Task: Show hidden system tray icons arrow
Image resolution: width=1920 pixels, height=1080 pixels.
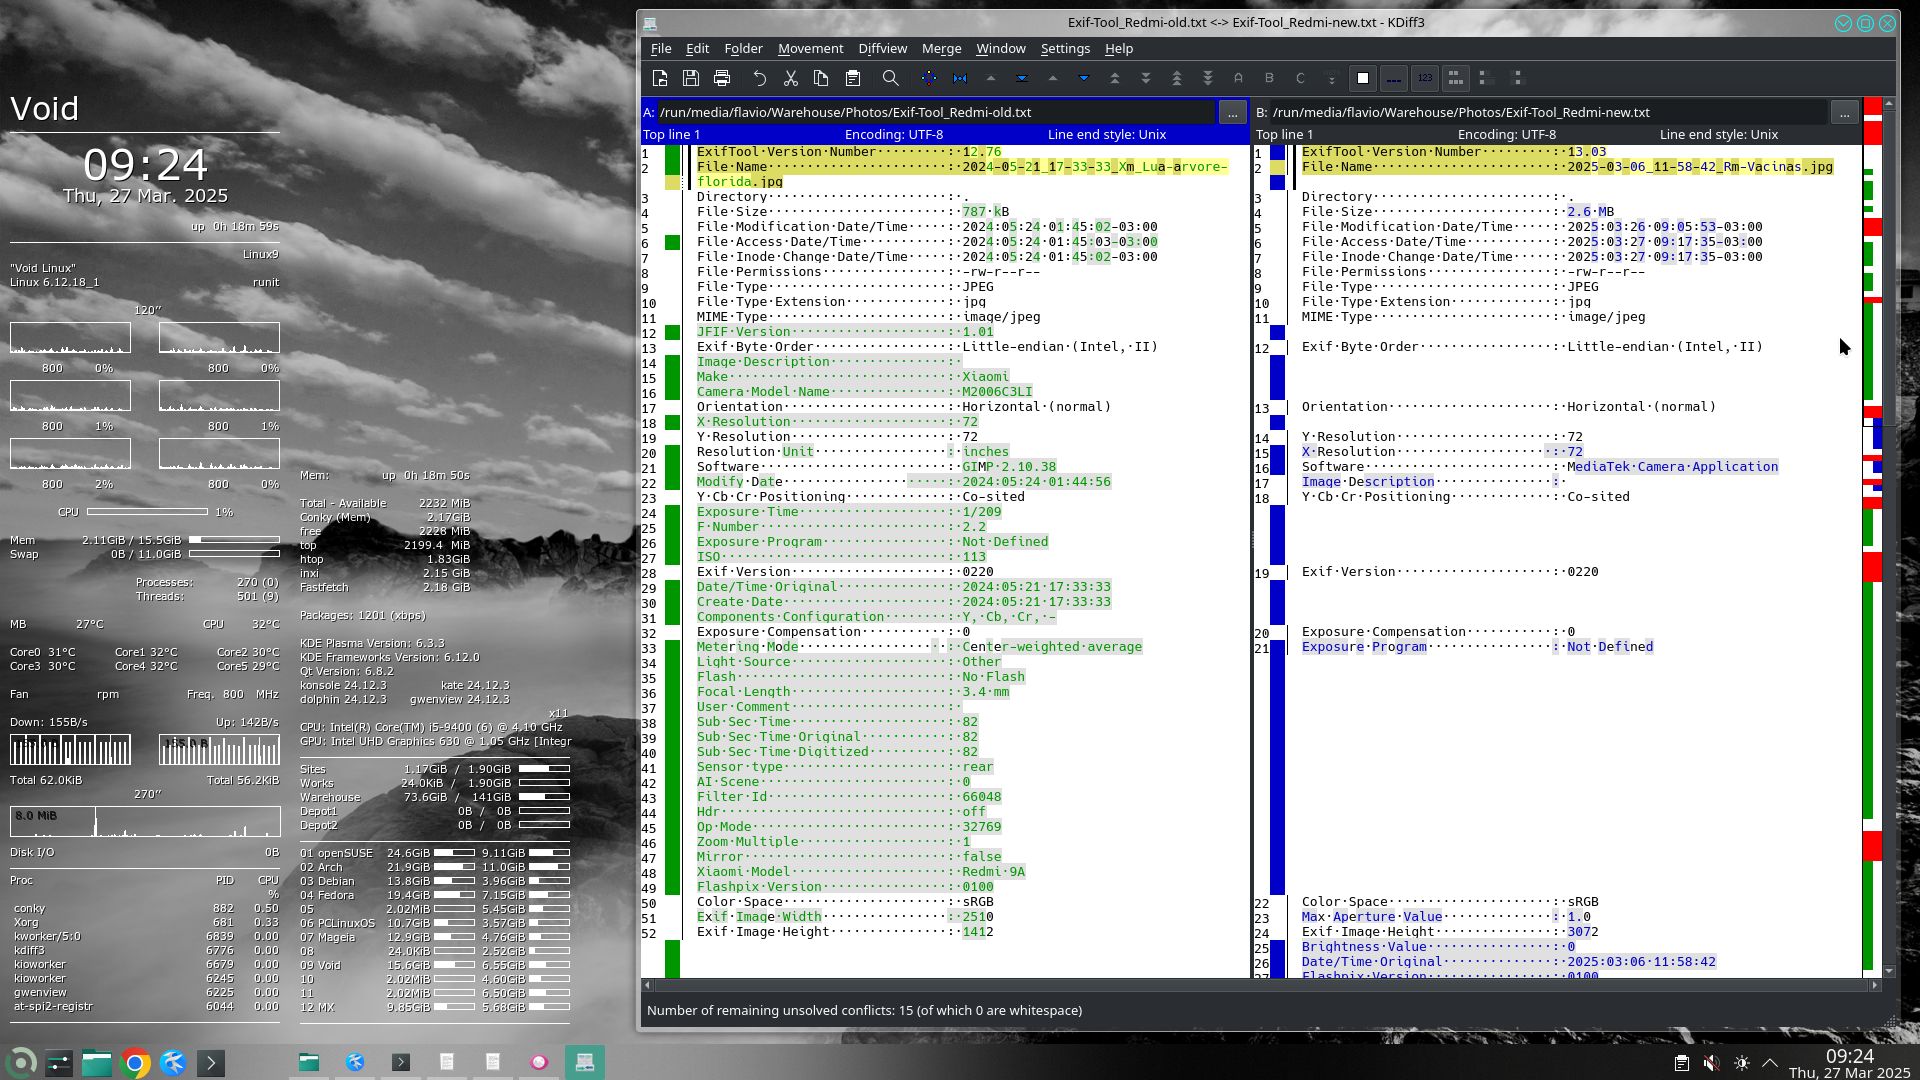Action: [1770, 1063]
